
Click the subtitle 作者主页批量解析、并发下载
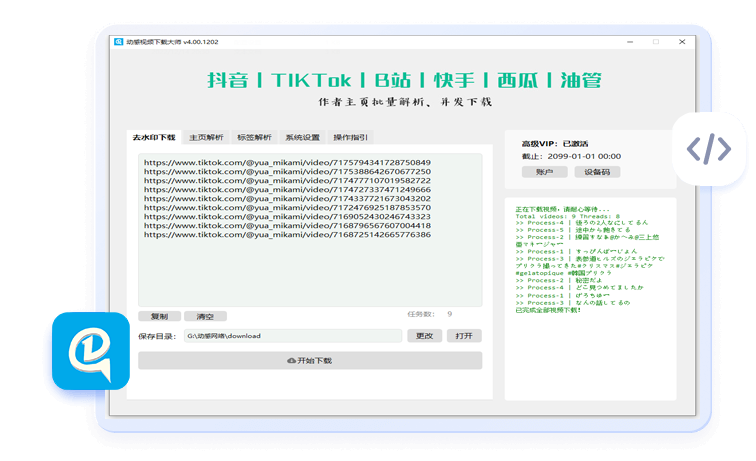[x=405, y=102]
